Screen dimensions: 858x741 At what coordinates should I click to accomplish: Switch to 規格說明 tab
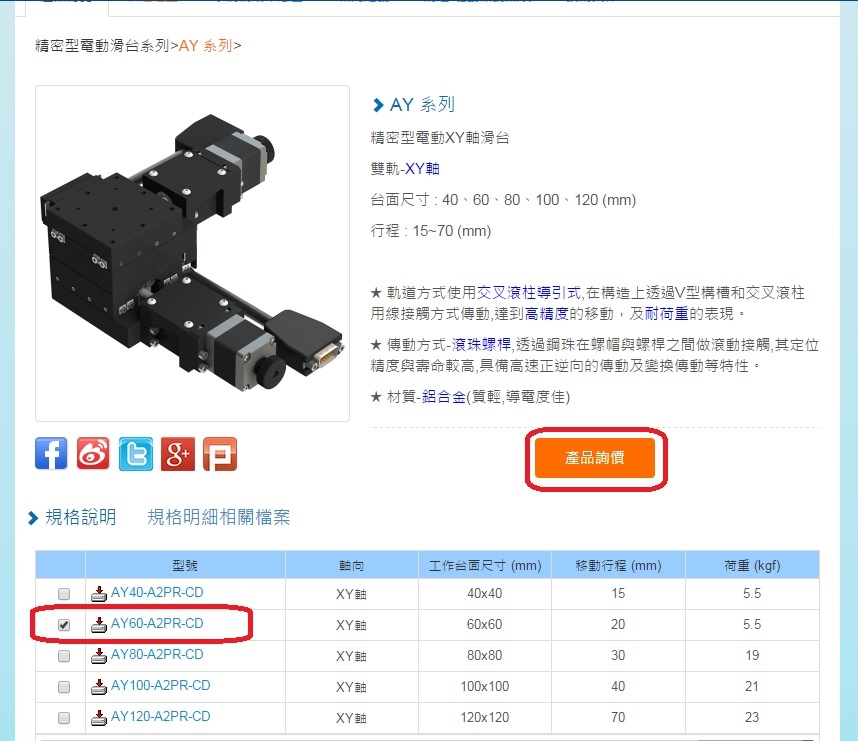80,517
